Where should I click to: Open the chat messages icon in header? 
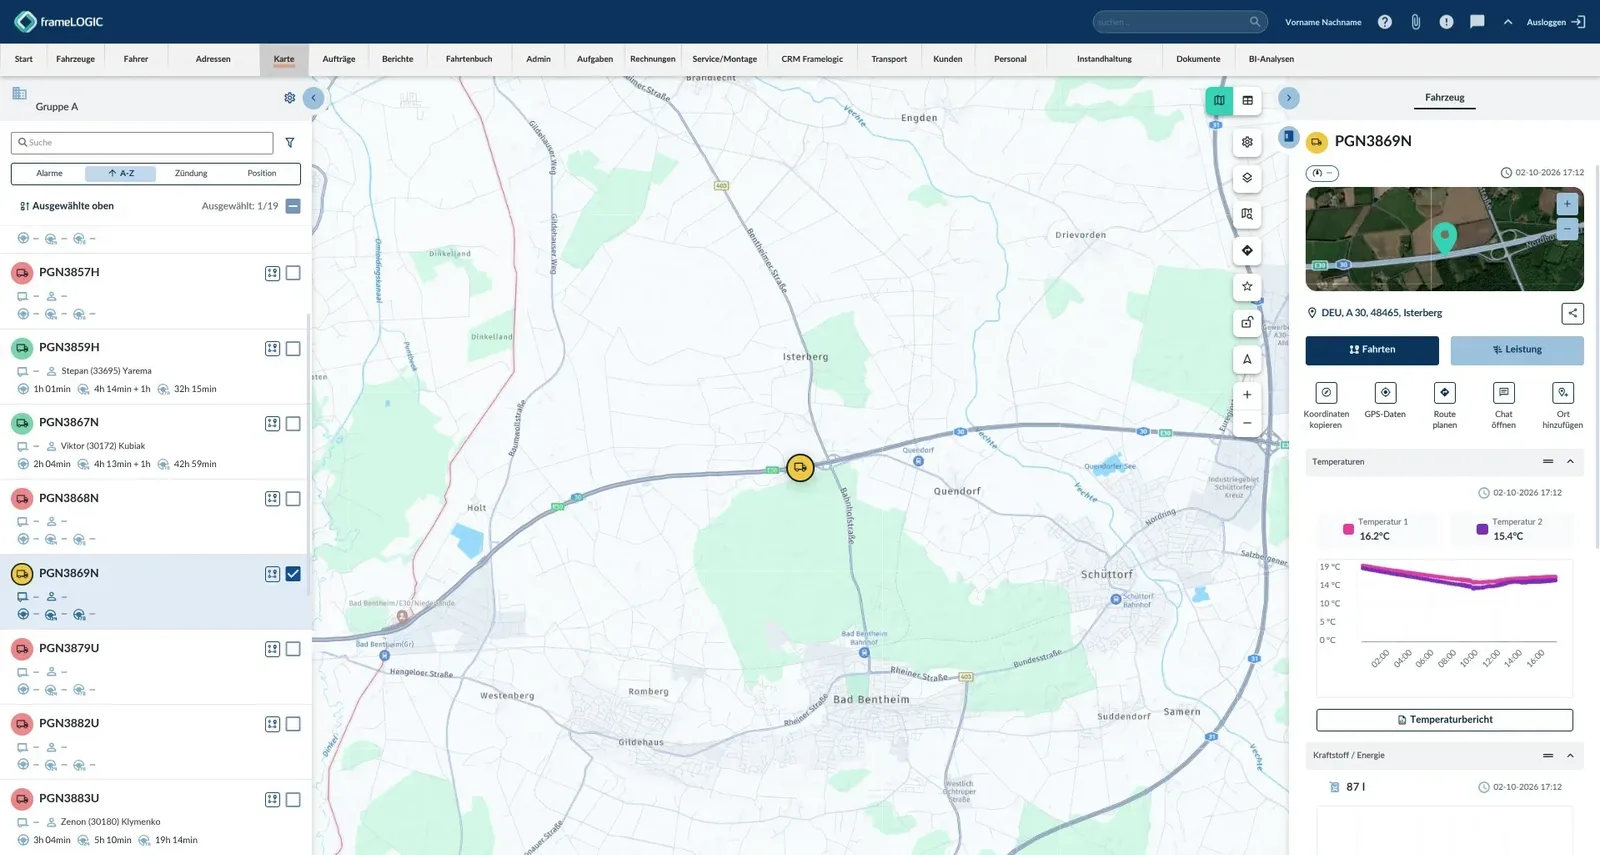click(1477, 22)
